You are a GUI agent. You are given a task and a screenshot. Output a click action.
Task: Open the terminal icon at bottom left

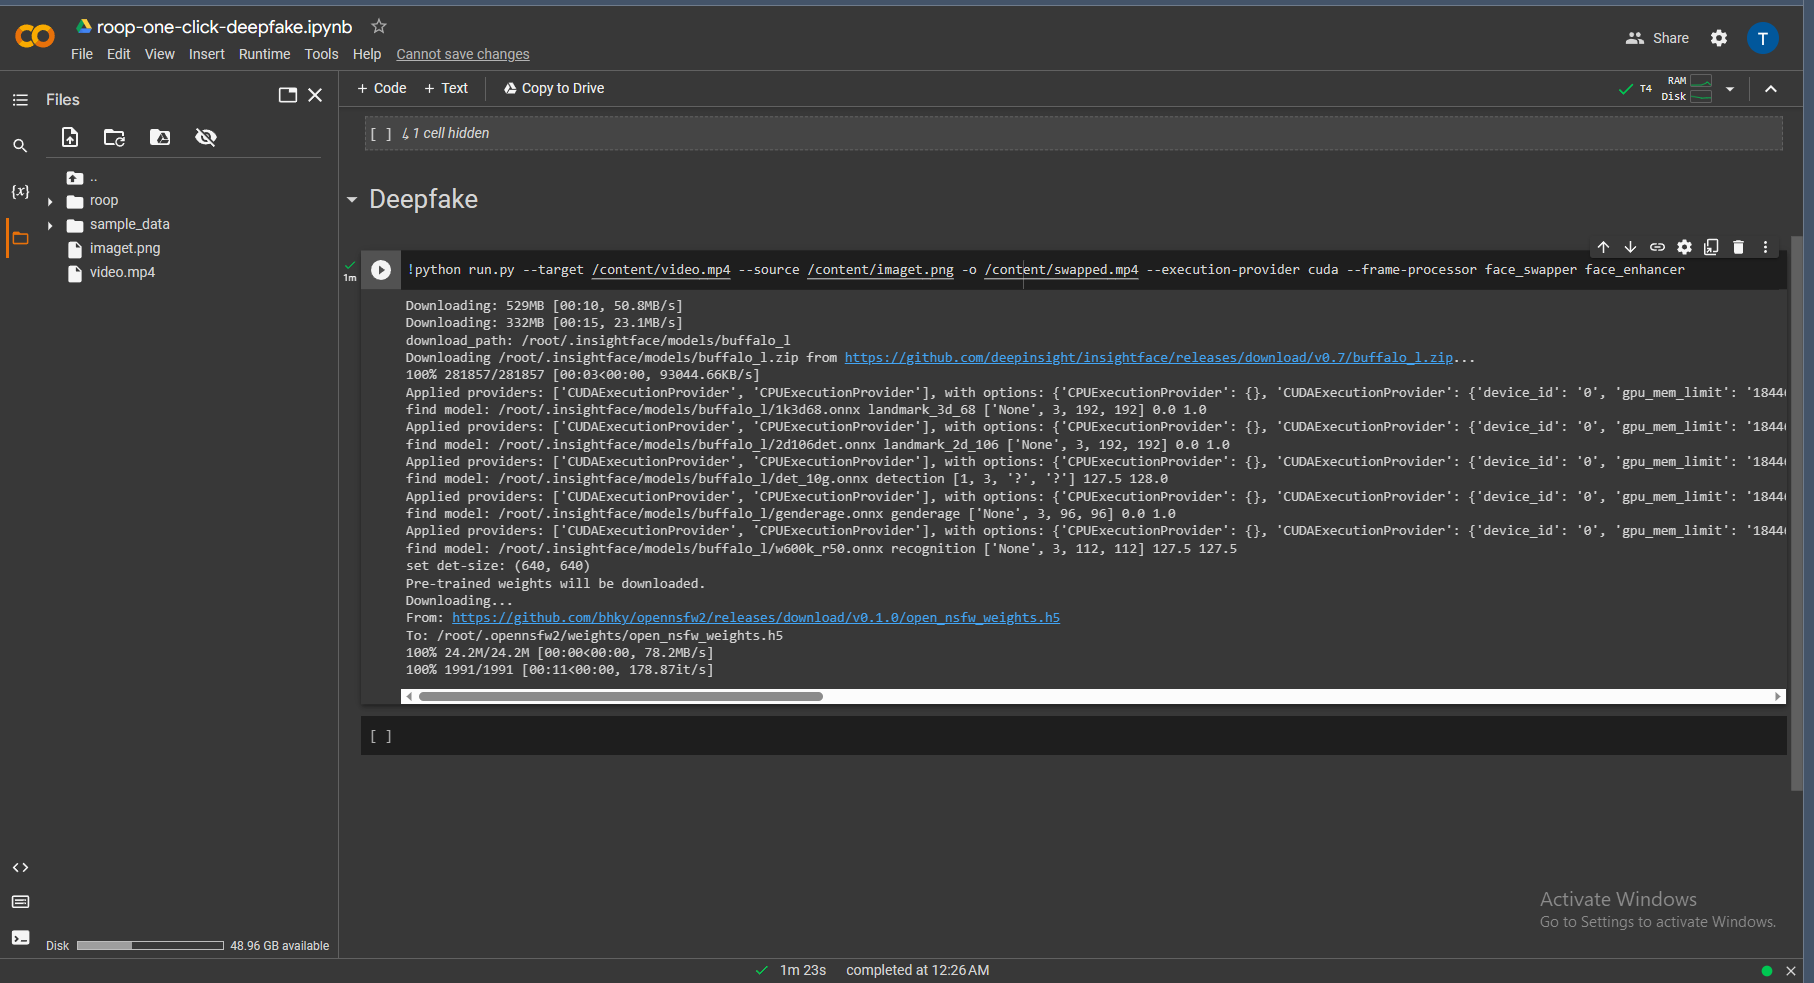[20, 937]
